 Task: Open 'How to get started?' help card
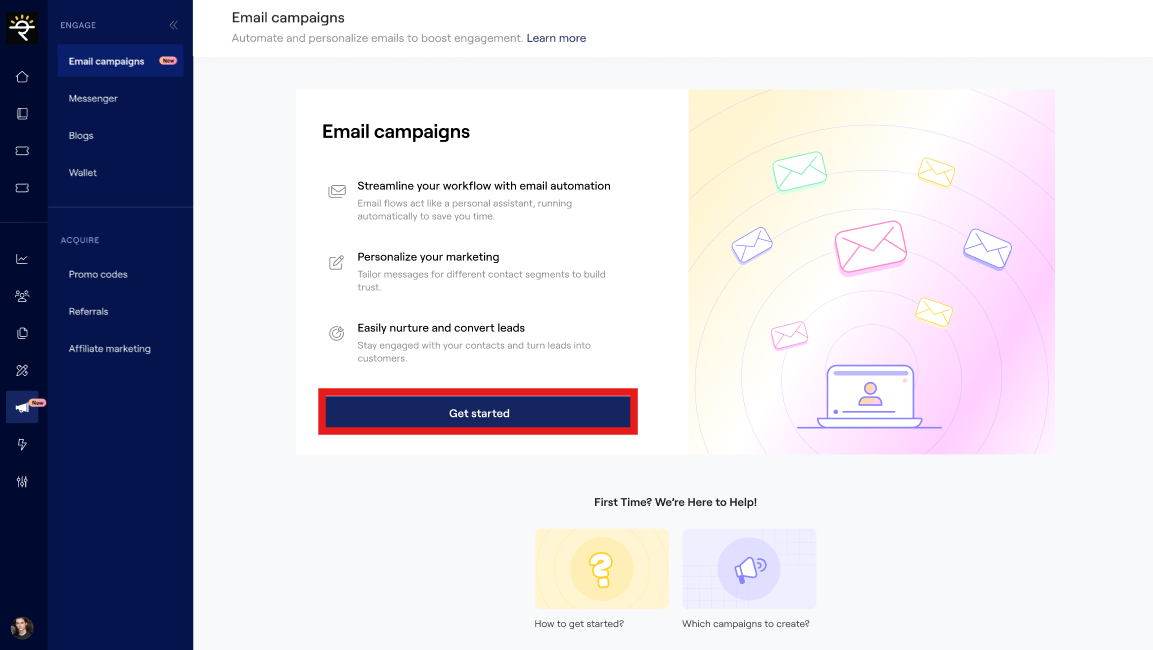click(x=601, y=570)
